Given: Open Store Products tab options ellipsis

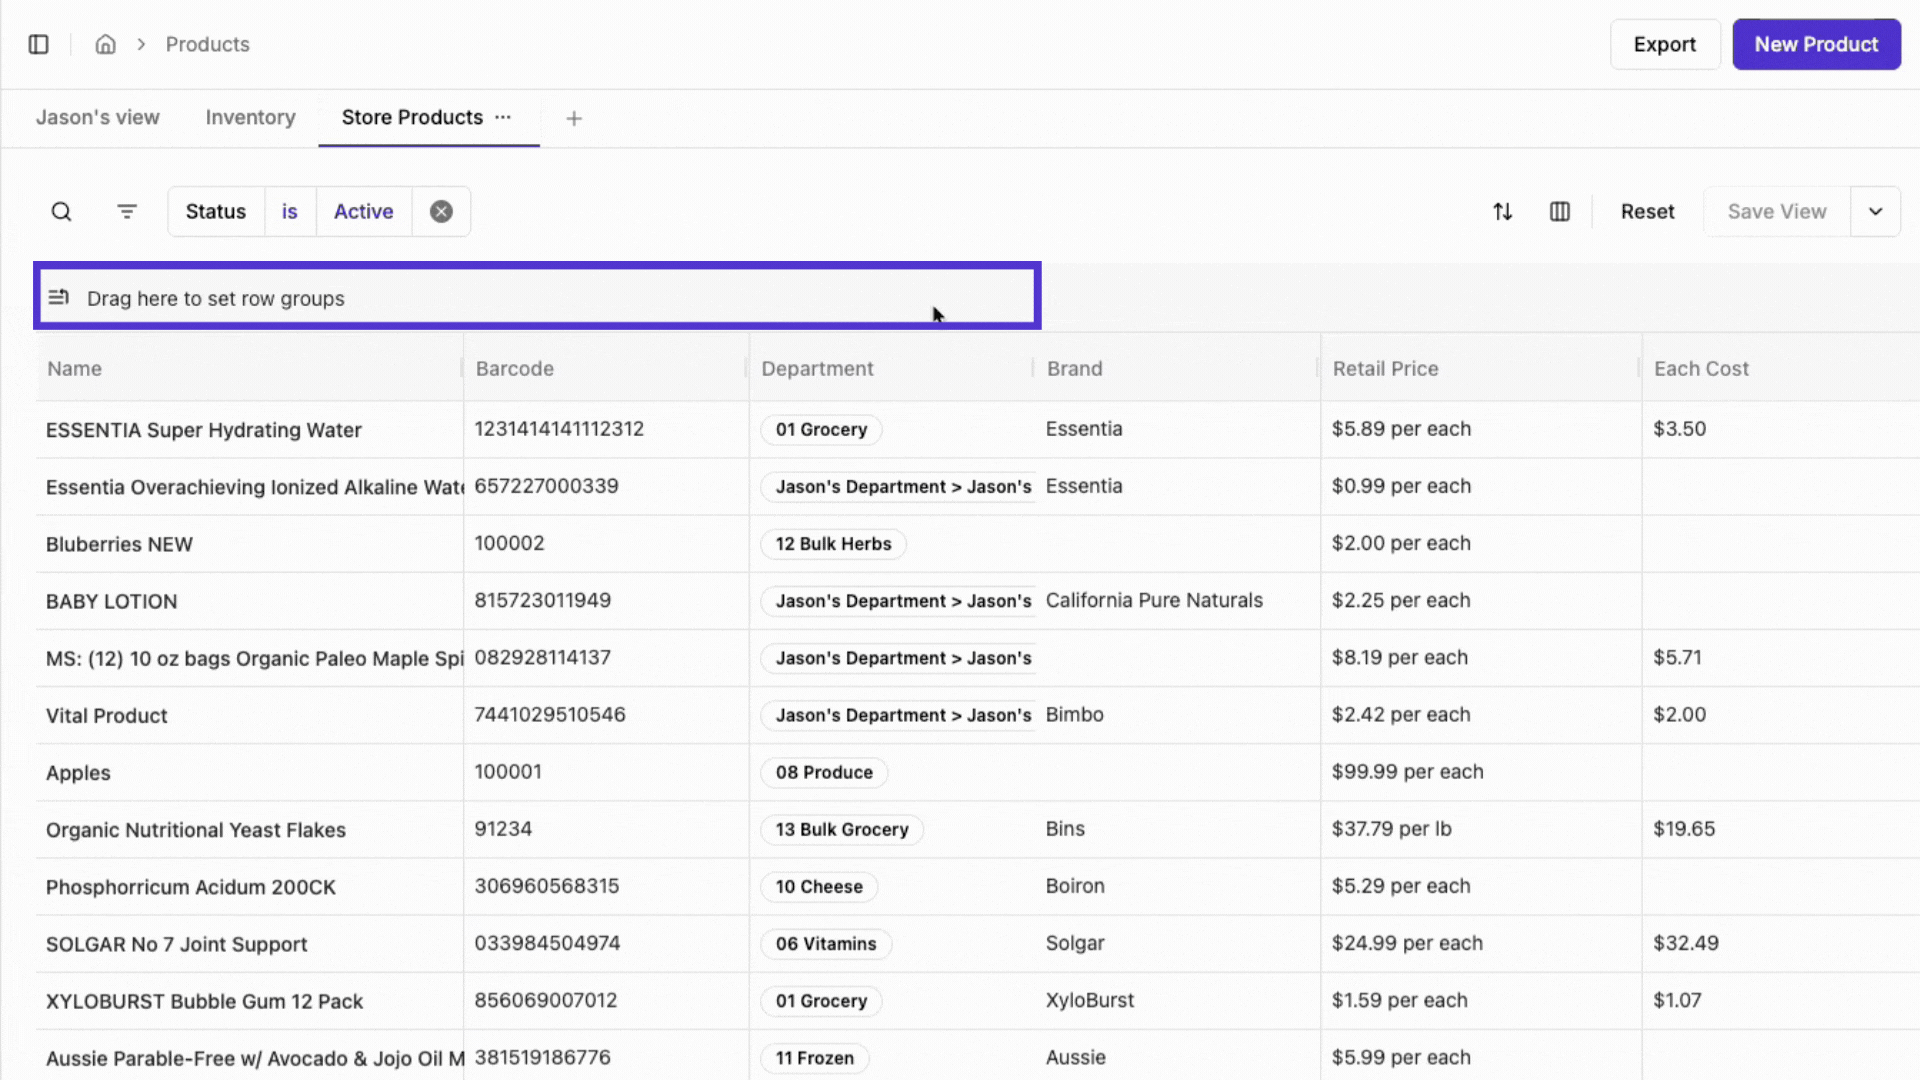Looking at the screenshot, I should (x=503, y=117).
